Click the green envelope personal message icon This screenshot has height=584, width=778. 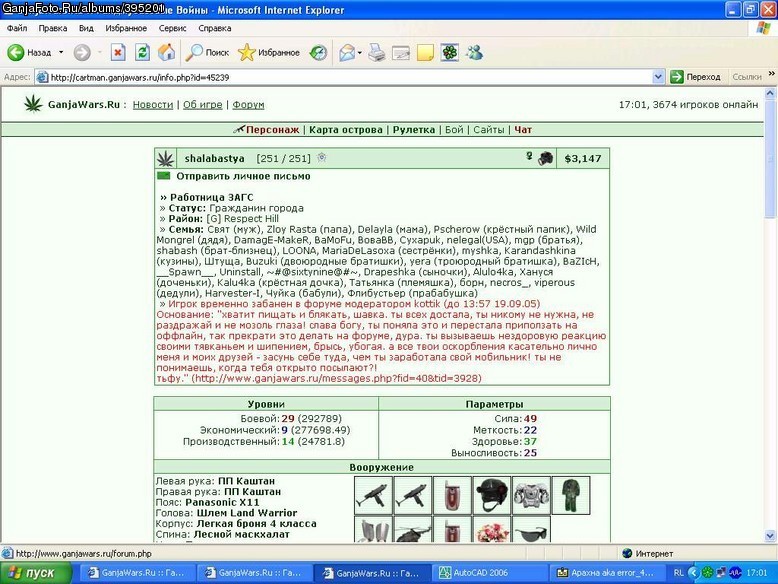163,176
